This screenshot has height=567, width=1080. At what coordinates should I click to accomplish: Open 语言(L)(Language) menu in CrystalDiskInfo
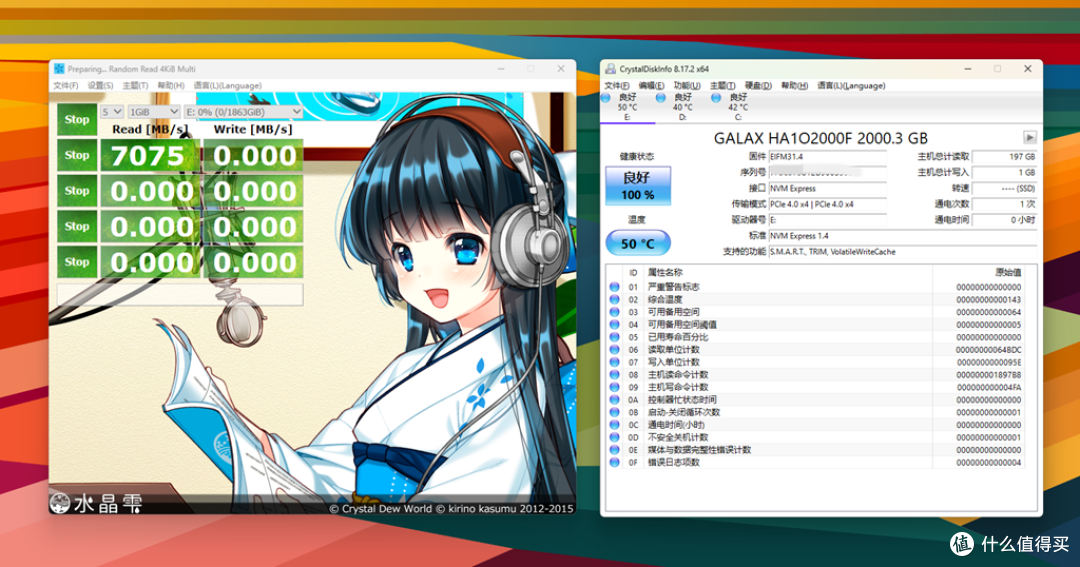851,85
